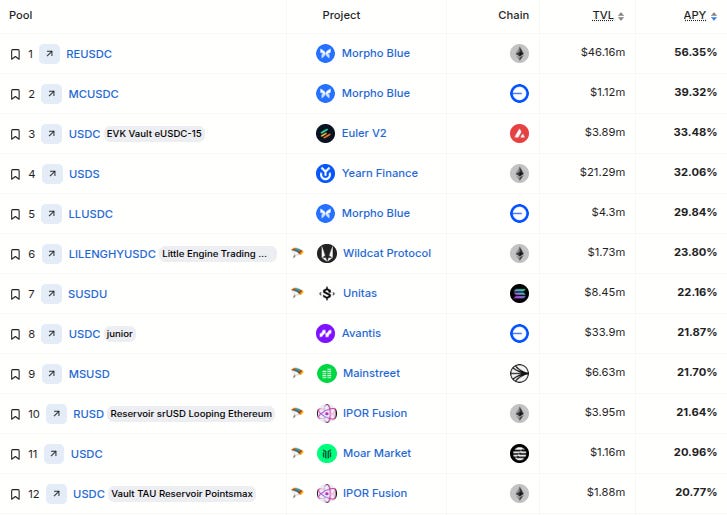The image size is (727, 515).
Task: Open the SUSDU pool link
Action: pos(88,294)
